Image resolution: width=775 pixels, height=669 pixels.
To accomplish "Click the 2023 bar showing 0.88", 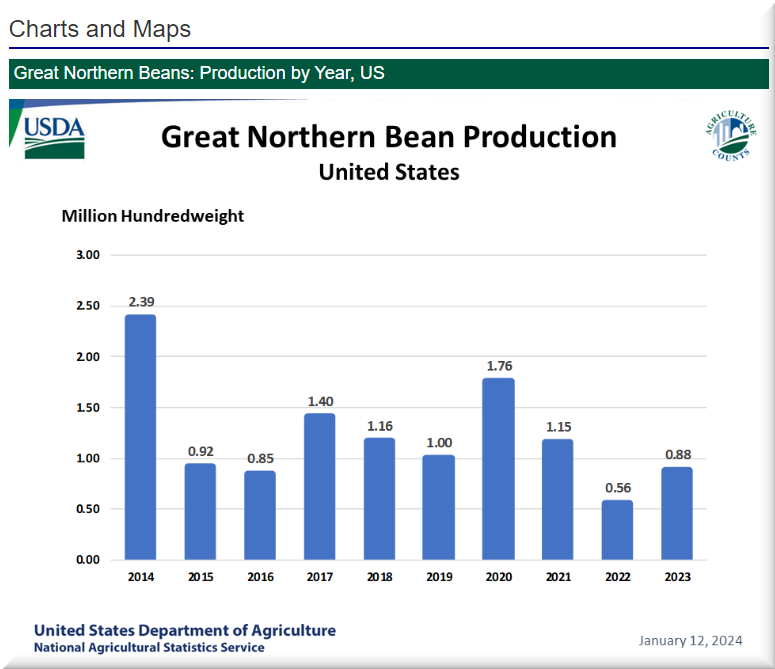I will tap(676, 513).
